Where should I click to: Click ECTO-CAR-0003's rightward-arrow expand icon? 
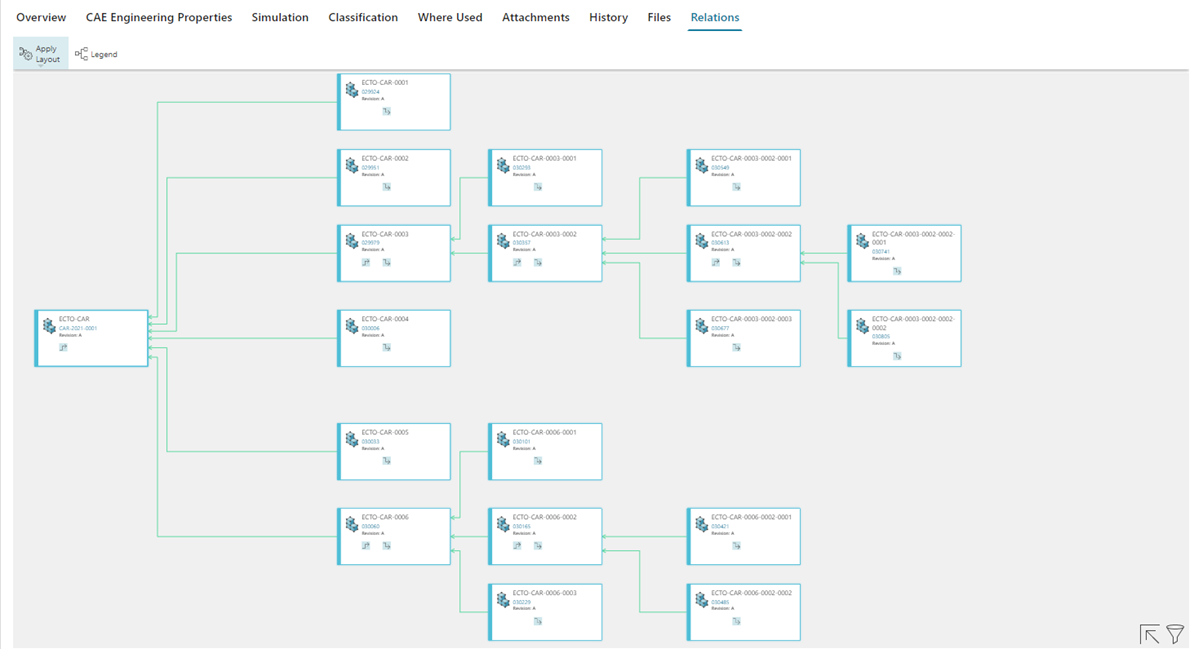pyautogui.click(x=387, y=262)
